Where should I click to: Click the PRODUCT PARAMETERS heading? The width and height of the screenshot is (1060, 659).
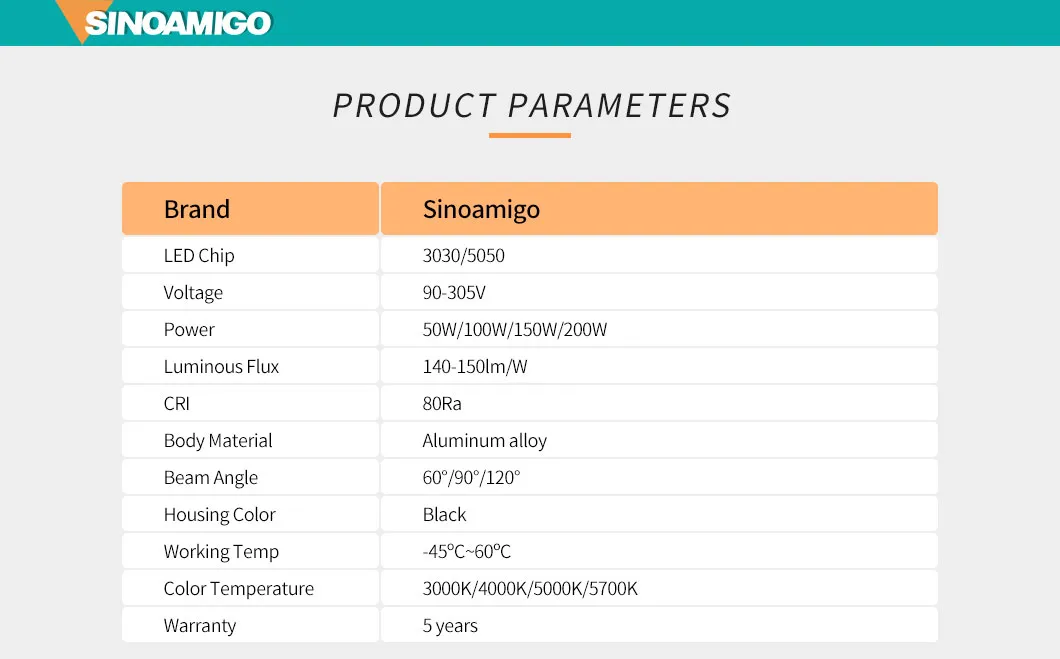coord(531,106)
